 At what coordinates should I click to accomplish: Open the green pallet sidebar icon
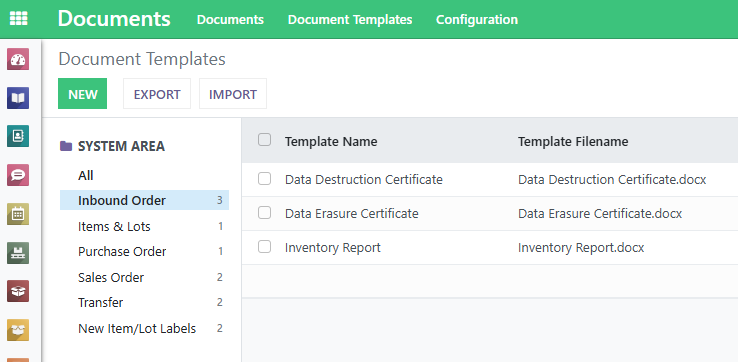(18, 253)
